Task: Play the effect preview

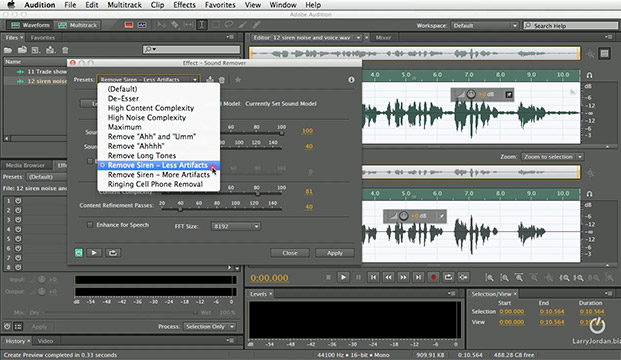Action: point(94,253)
